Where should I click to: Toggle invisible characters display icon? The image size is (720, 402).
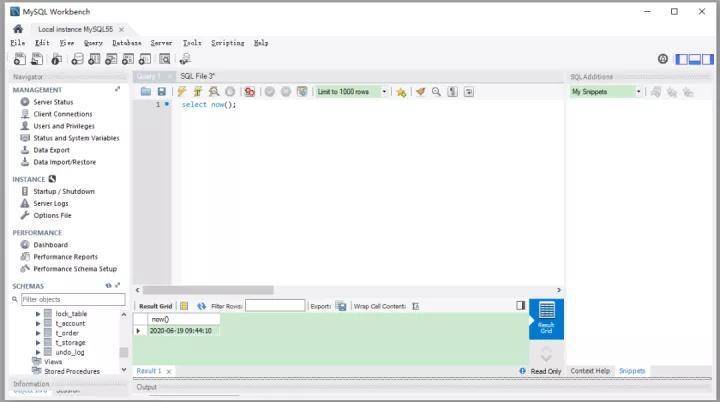click(453, 91)
